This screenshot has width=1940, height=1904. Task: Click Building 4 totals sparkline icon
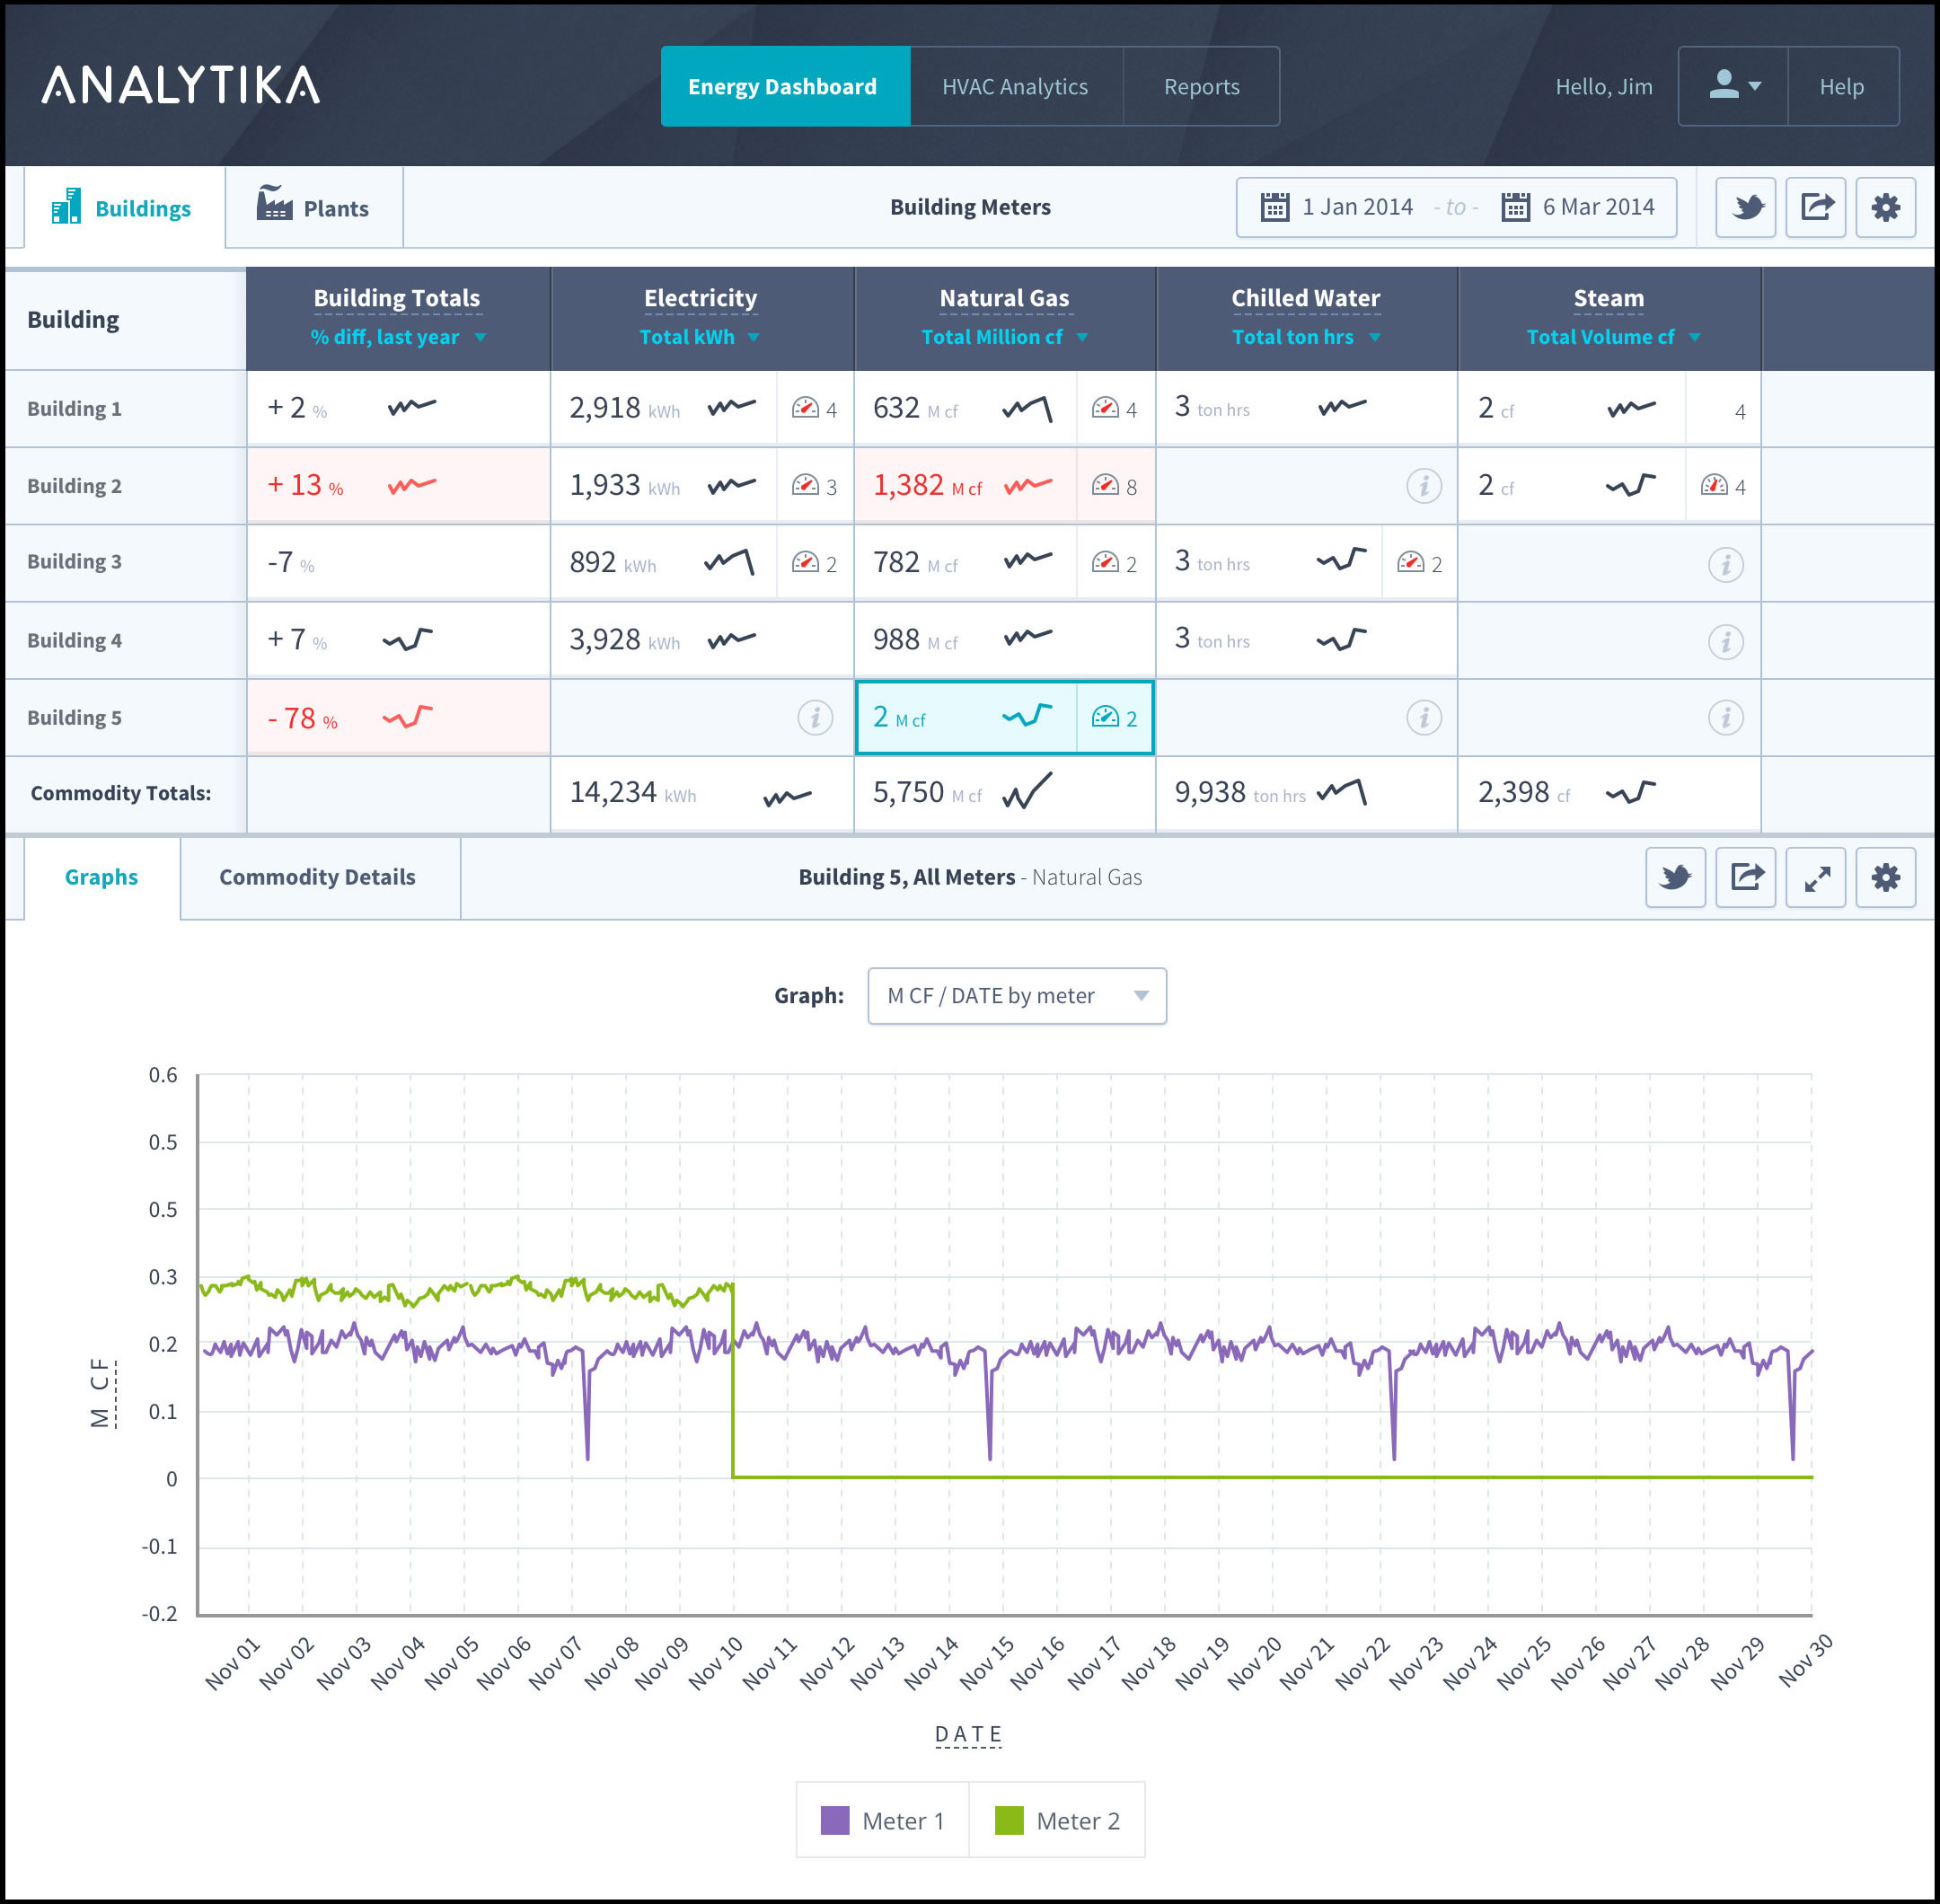click(x=407, y=639)
